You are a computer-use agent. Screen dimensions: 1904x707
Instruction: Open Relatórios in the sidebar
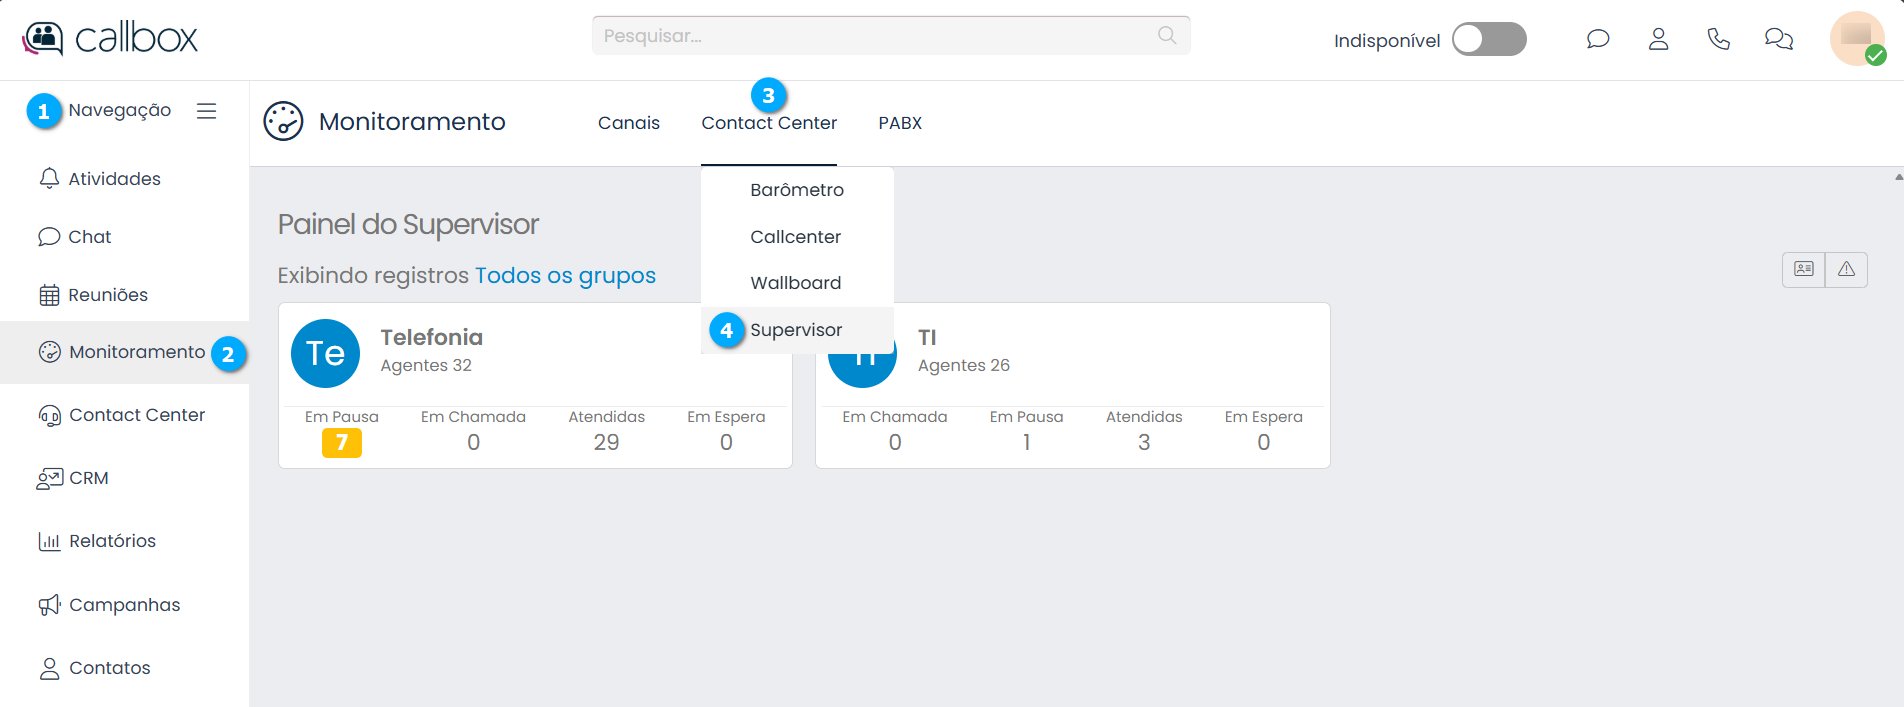tap(112, 541)
